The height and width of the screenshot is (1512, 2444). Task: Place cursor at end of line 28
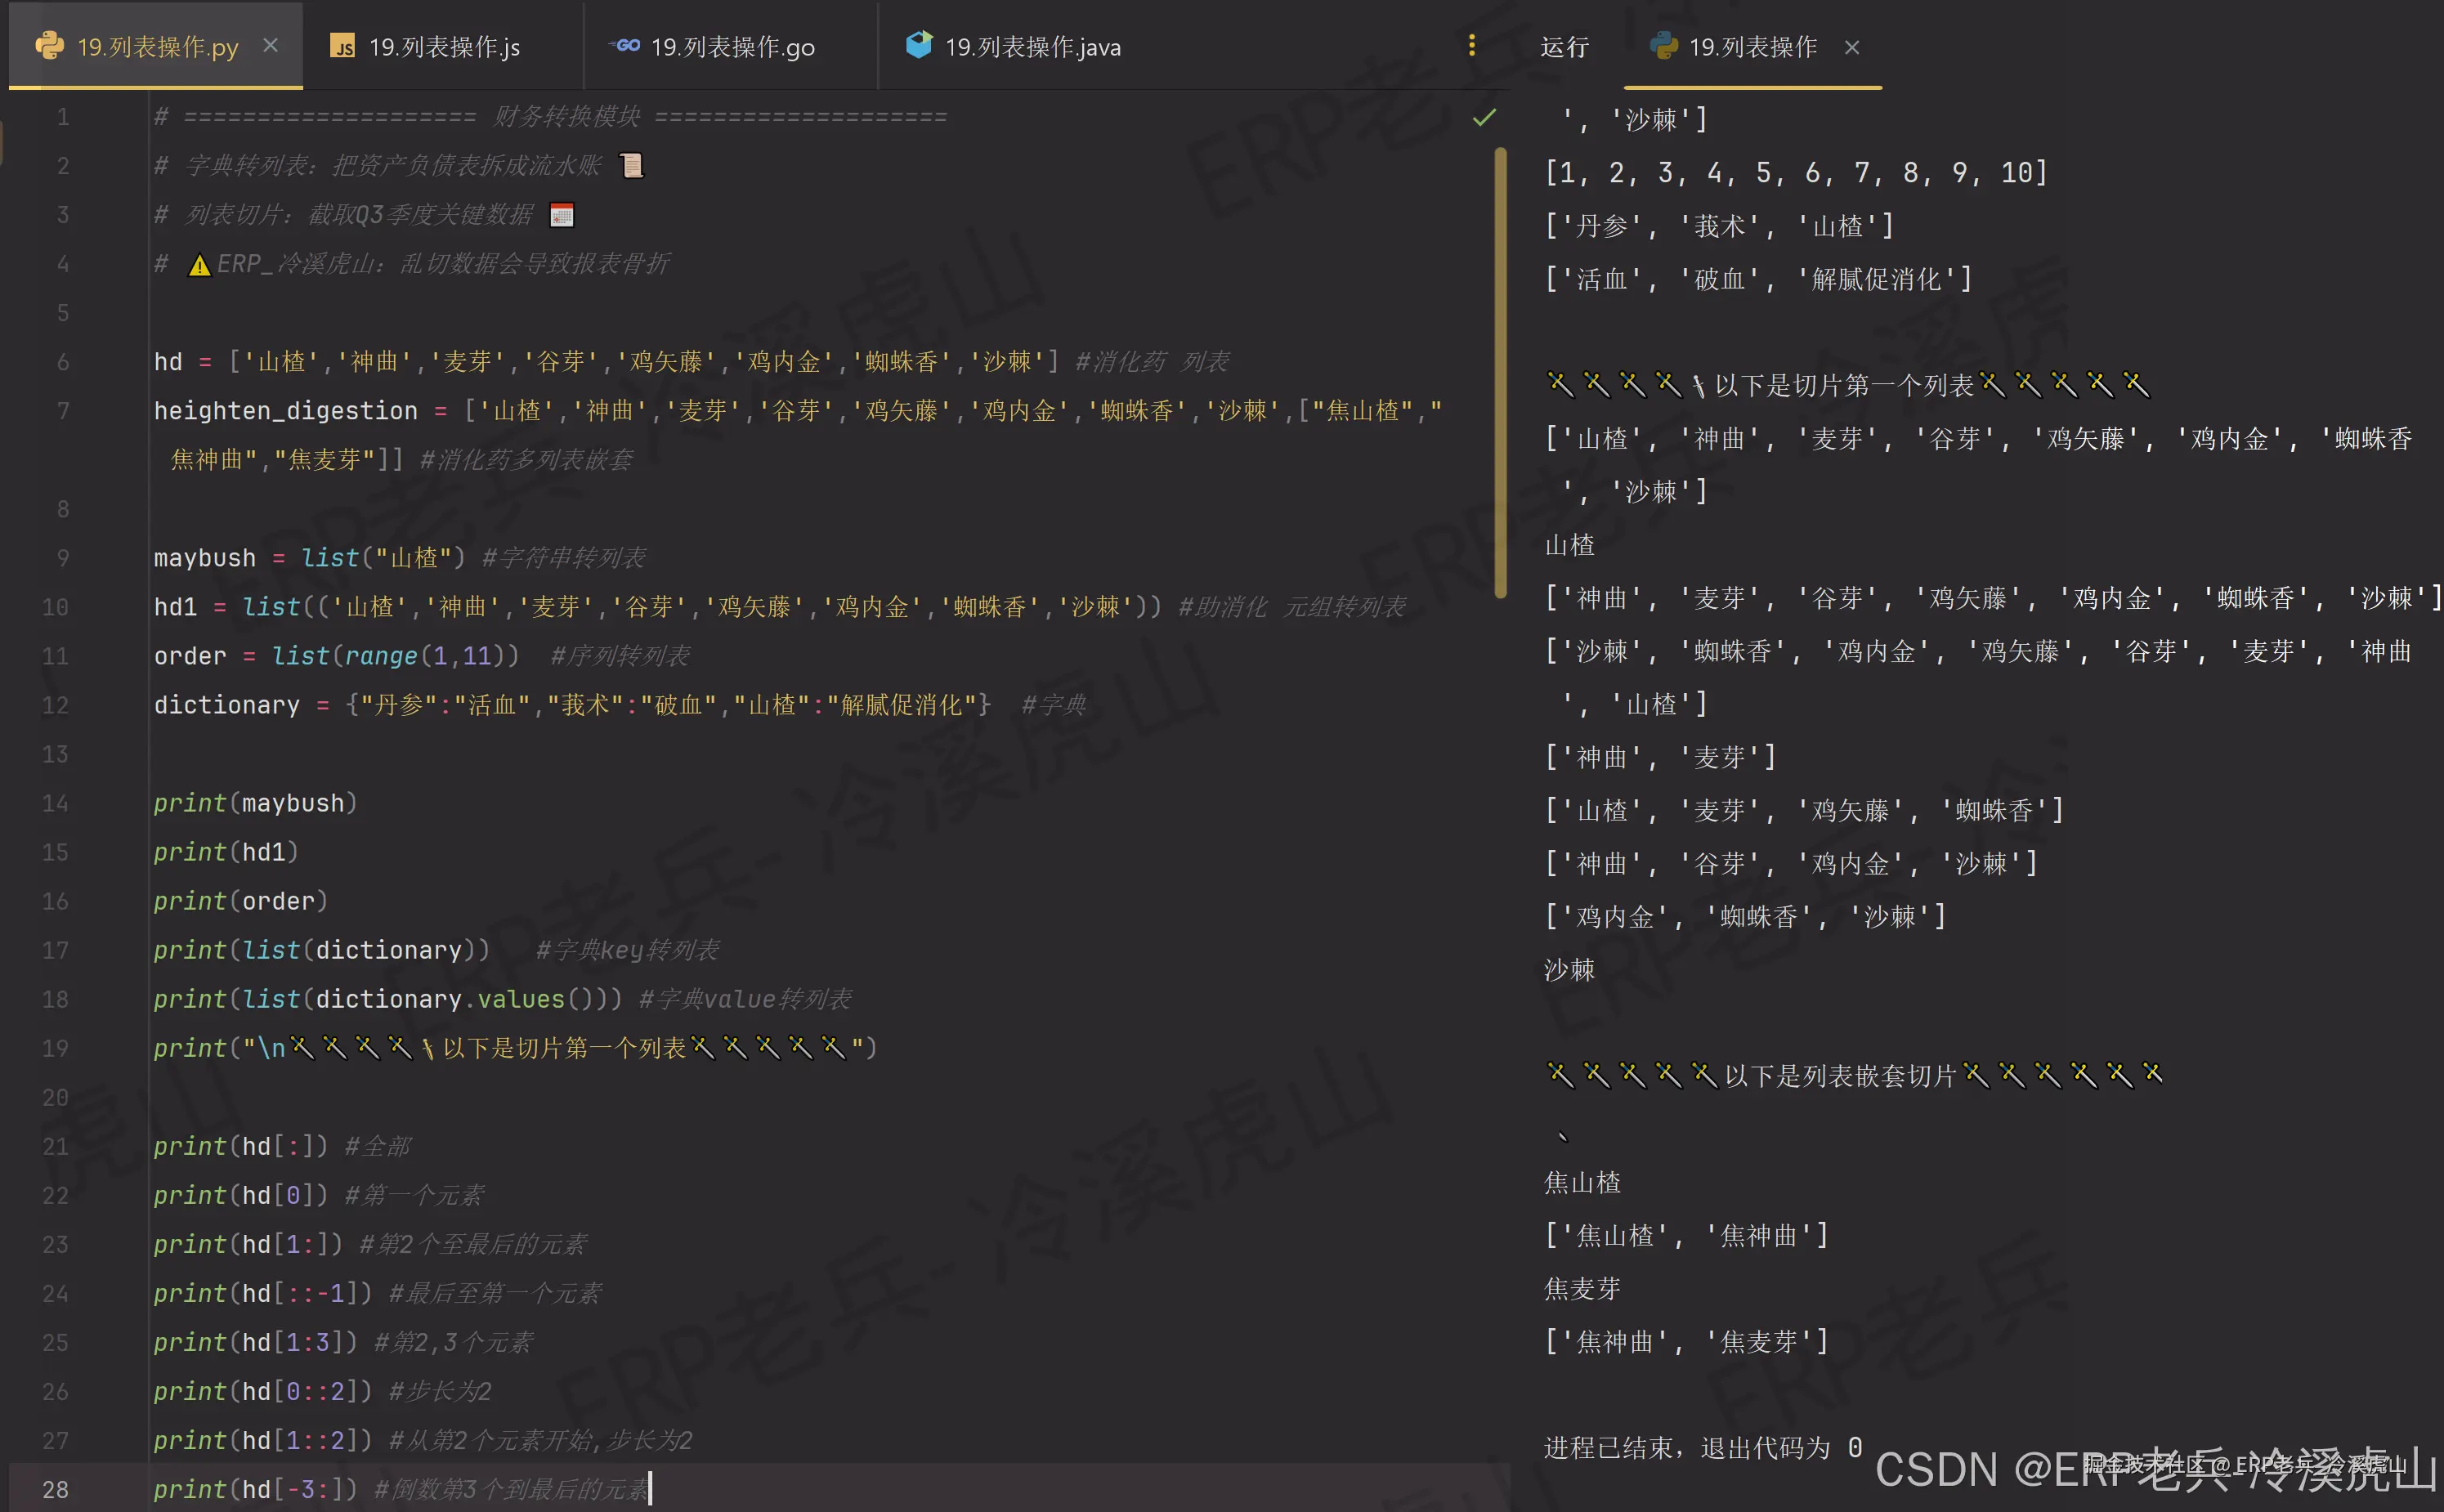click(x=651, y=1489)
